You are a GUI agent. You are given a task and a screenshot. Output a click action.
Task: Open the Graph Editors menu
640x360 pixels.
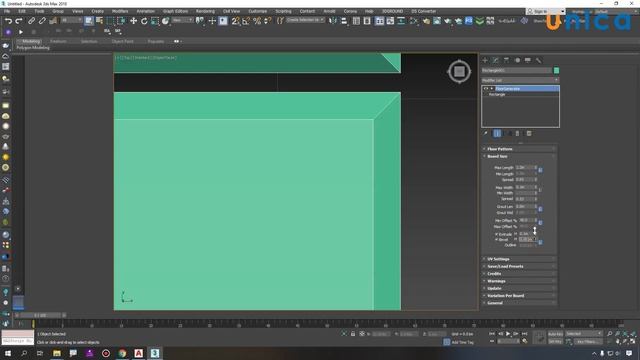point(176,11)
